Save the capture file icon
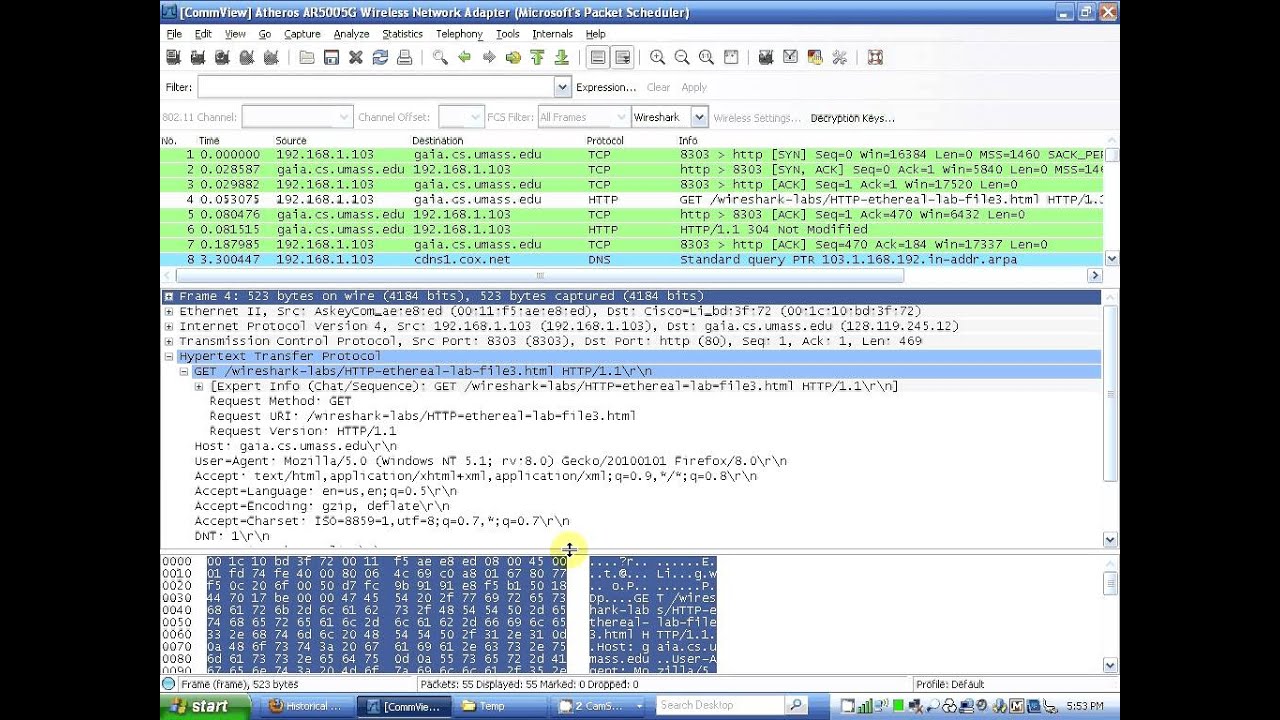 tap(331, 58)
